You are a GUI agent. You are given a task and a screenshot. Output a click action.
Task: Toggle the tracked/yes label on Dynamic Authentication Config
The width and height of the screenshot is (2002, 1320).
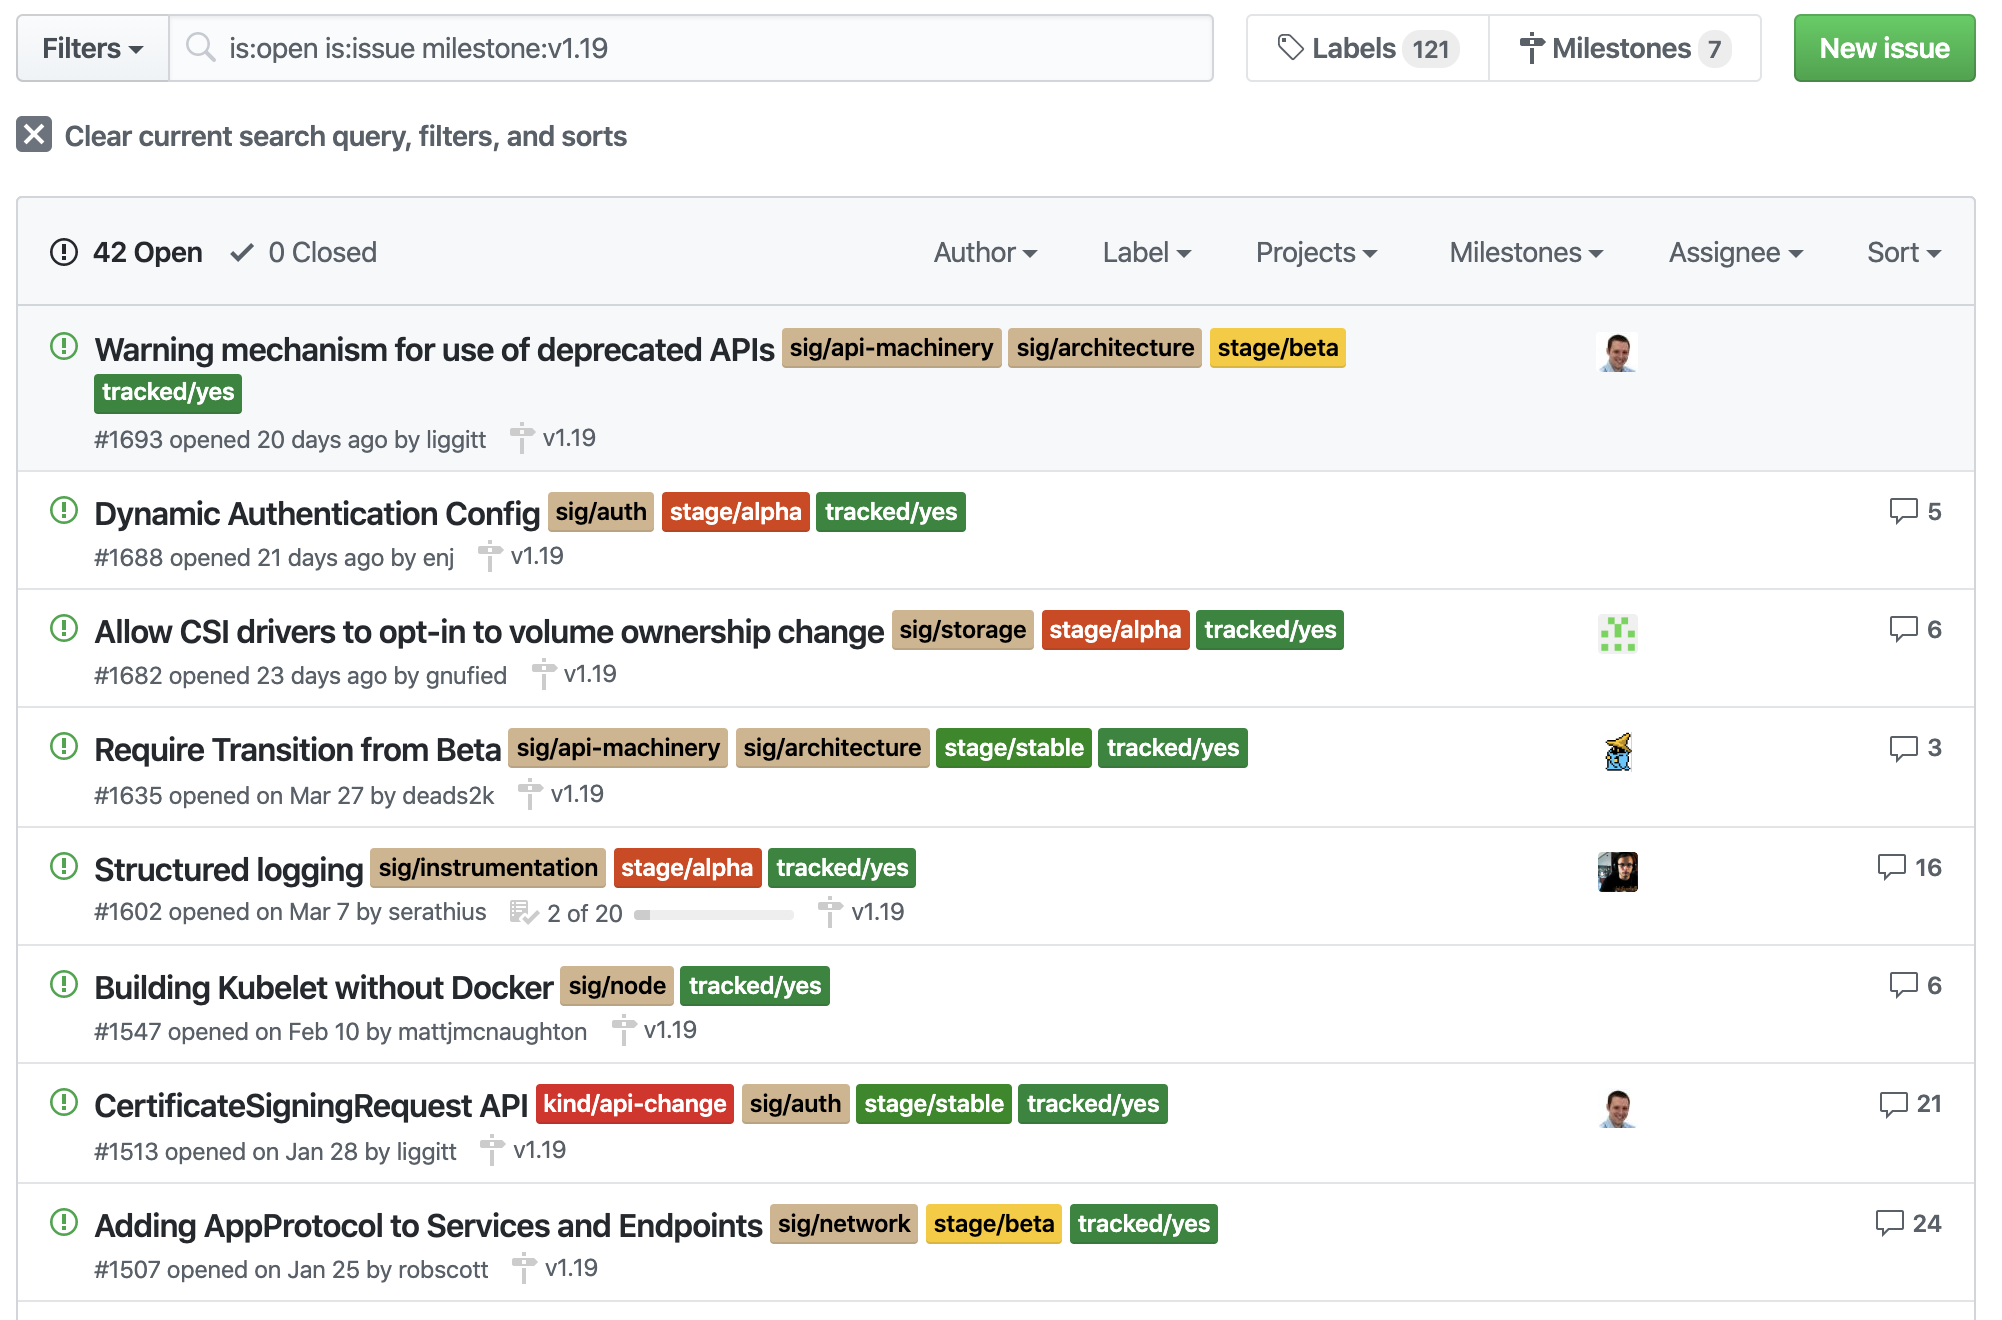click(890, 512)
